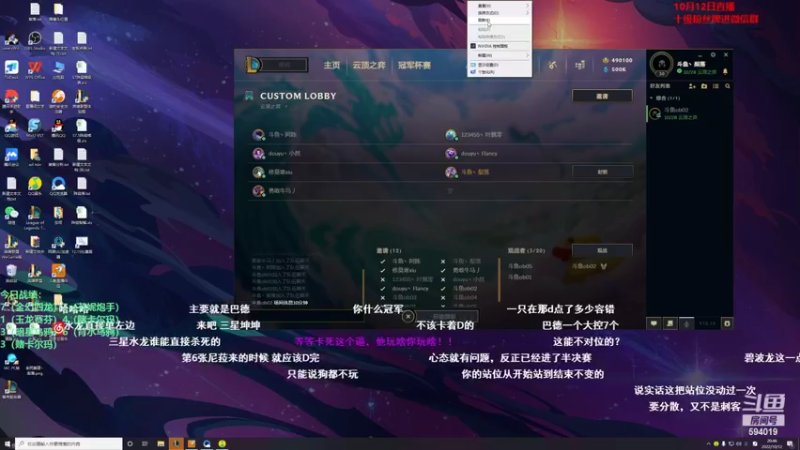The width and height of the screenshot is (800, 450).
Task: Click the start game button at the lobby bottom
Action: (x=444, y=317)
